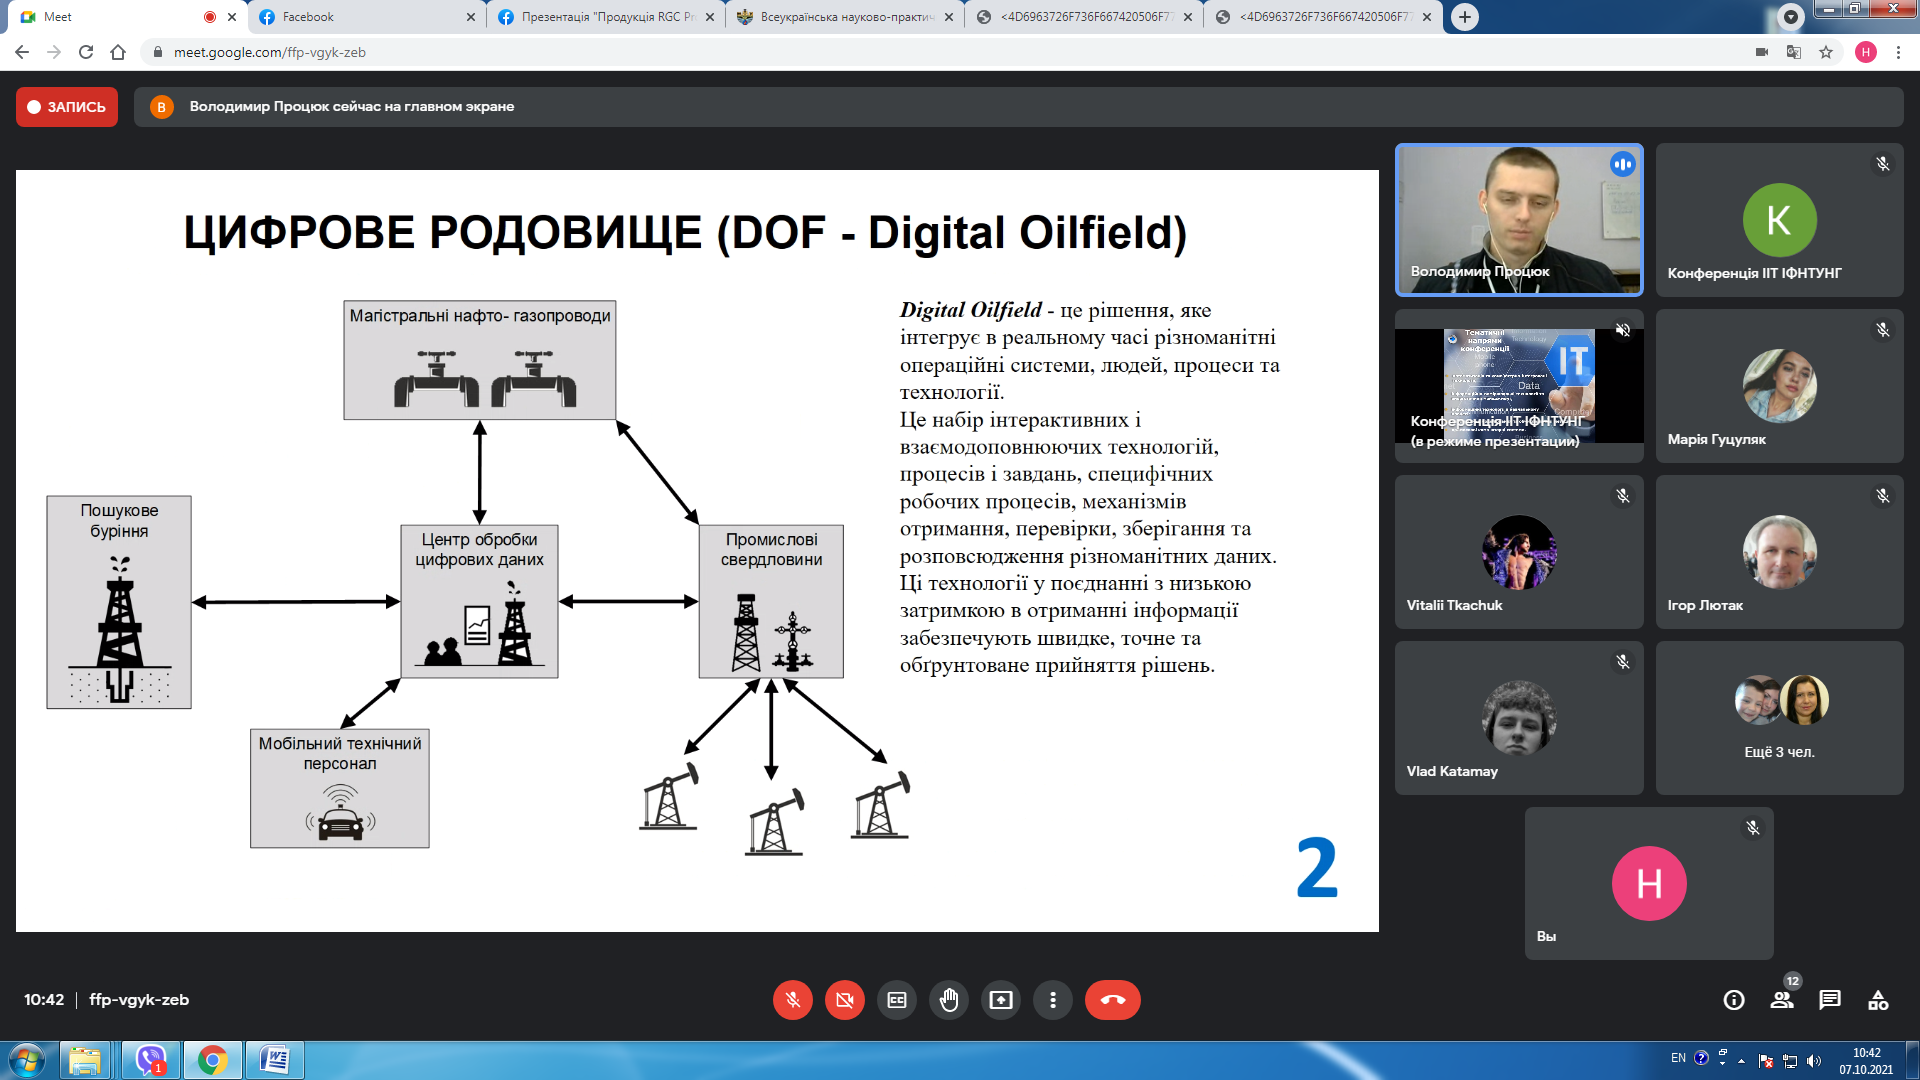Open Activities shapes icon
The width and height of the screenshot is (1920, 1080).
[1878, 1000]
